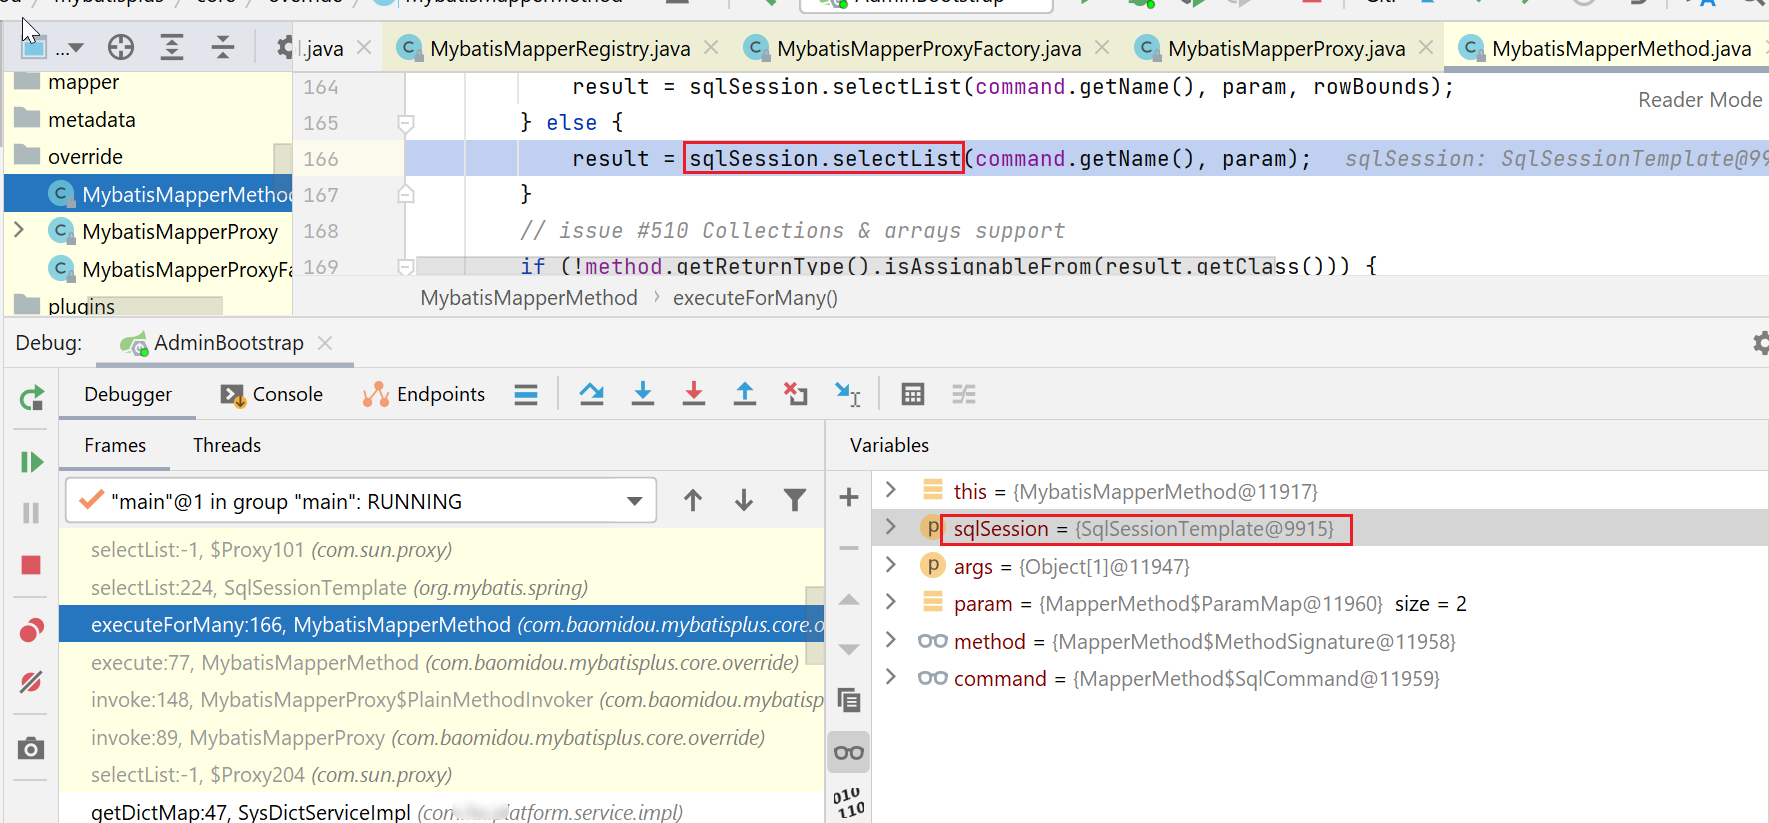The width and height of the screenshot is (1769, 823).
Task: Select the Debugger tab
Action: [x=128, y=394]
